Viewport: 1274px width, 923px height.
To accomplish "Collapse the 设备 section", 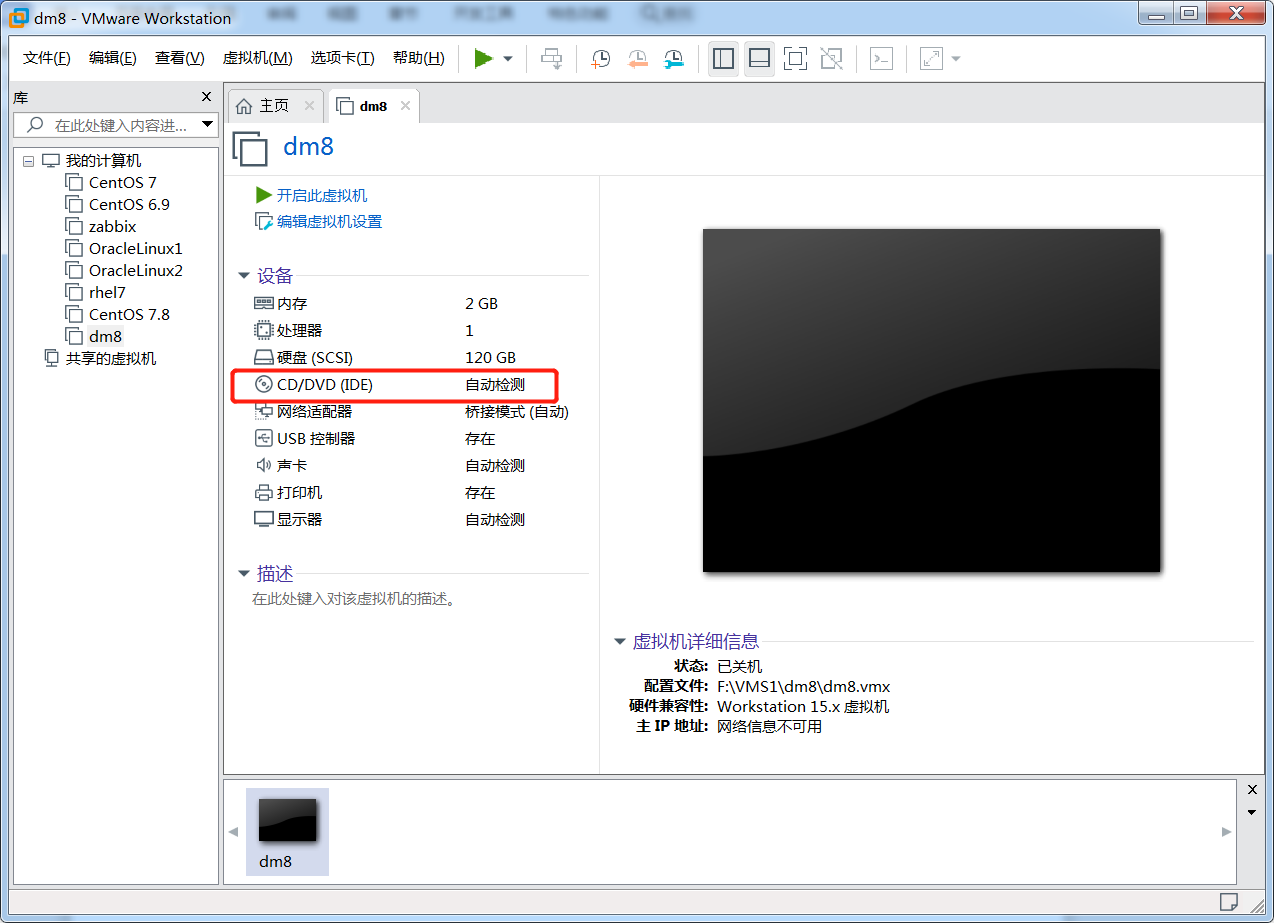I will click(243, 276).
